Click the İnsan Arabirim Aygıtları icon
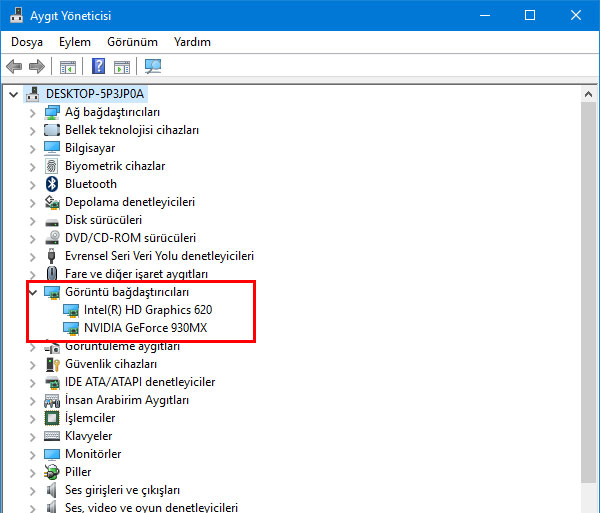The image size is (600, 513). coord(52,400)
